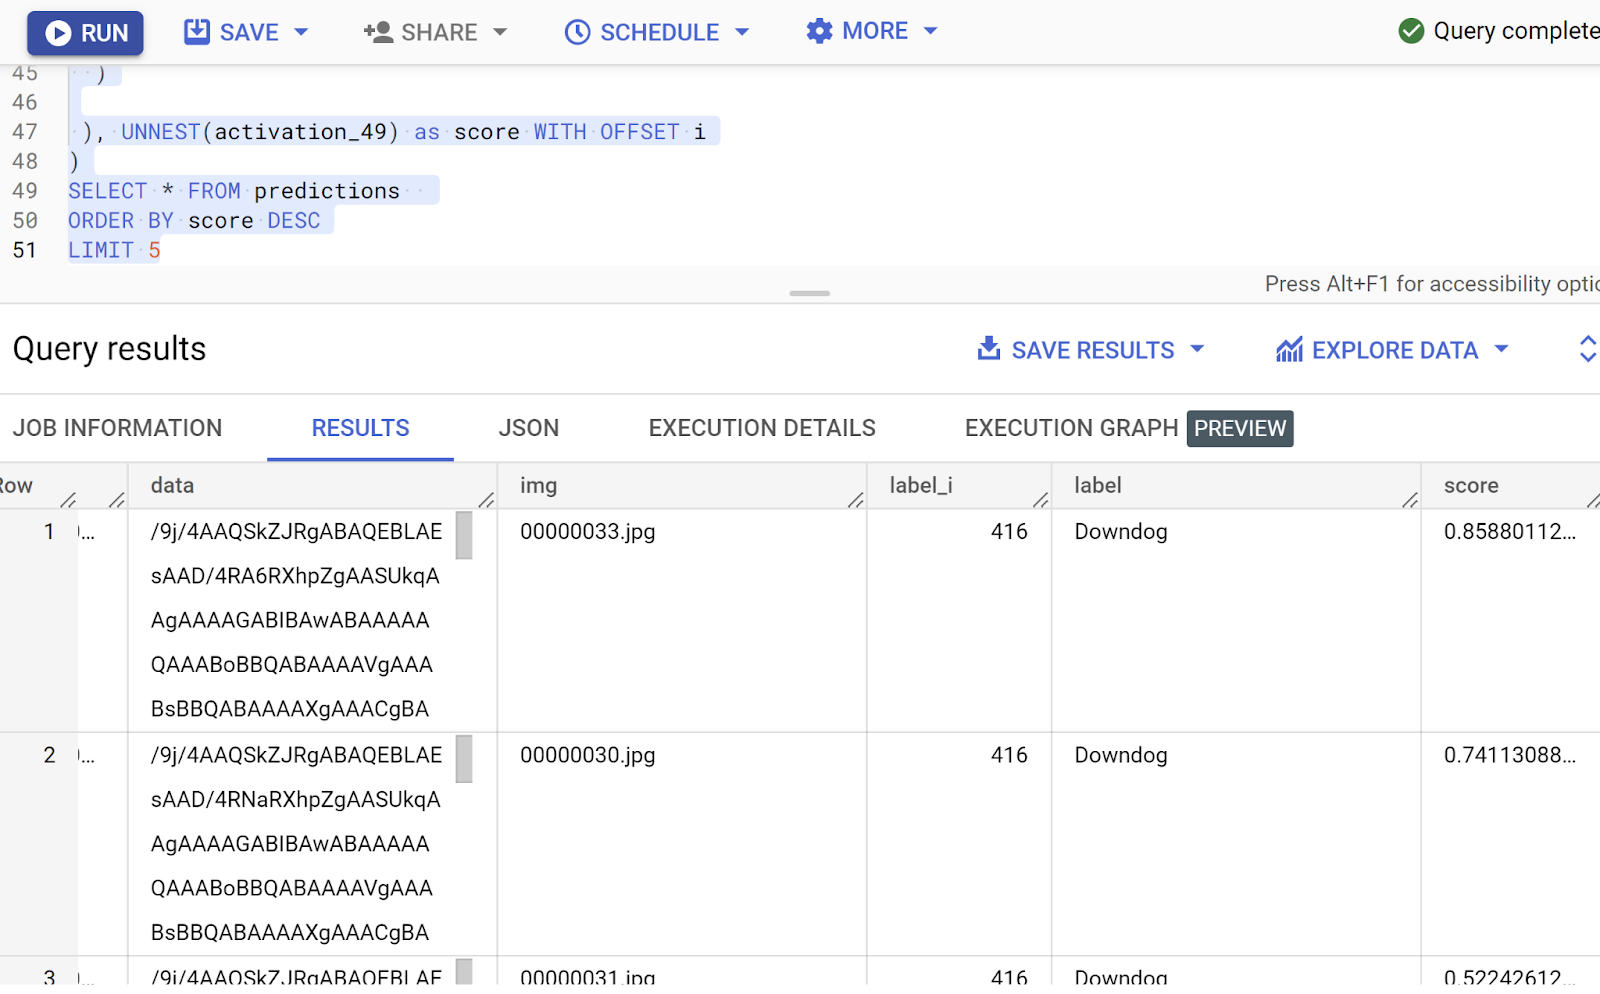Click the score column header
This screenshot has width=1600, height=994.
click(1470, 486)
